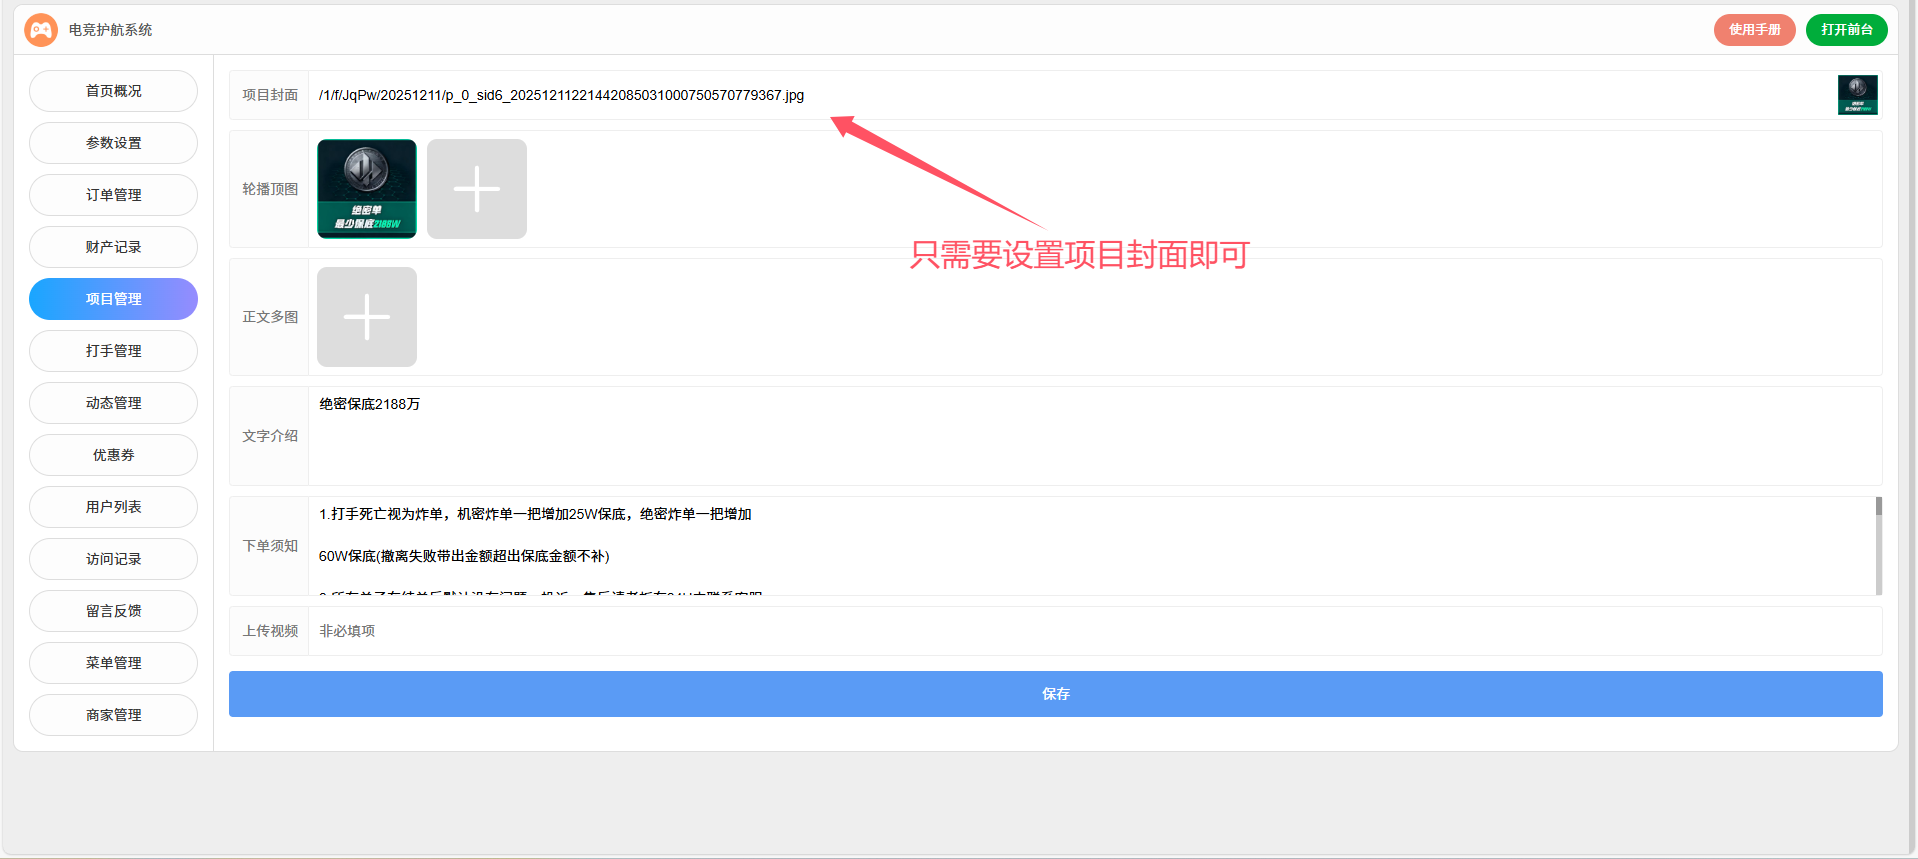Add a new body content image
Image resolution: width=1918 pixels, height=859 pixels.
[366, 317]
